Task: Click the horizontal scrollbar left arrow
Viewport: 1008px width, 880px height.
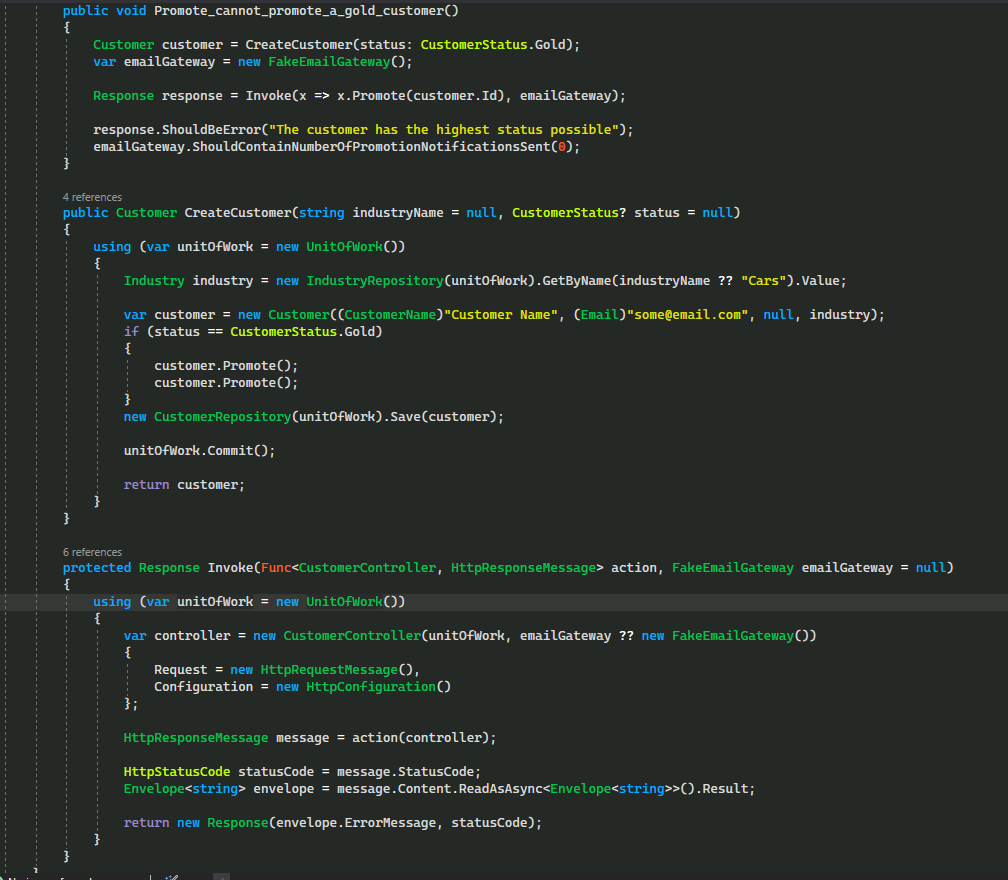Action: [221, 876]
